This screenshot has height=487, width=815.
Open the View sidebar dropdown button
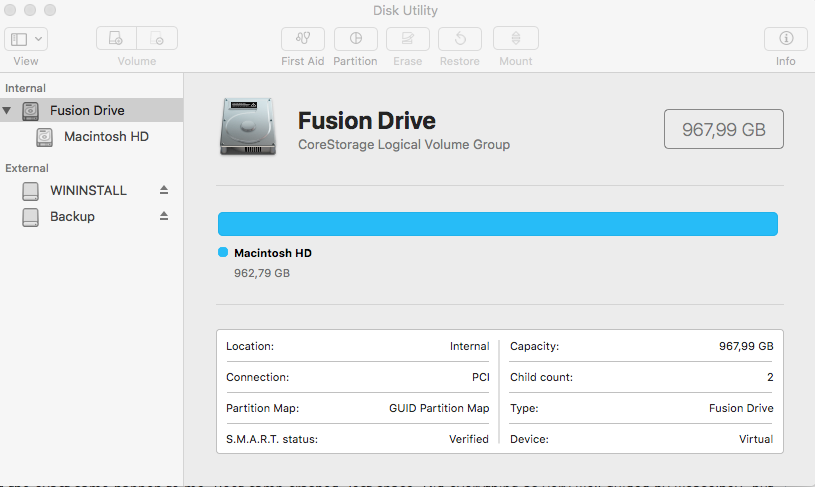26,39
